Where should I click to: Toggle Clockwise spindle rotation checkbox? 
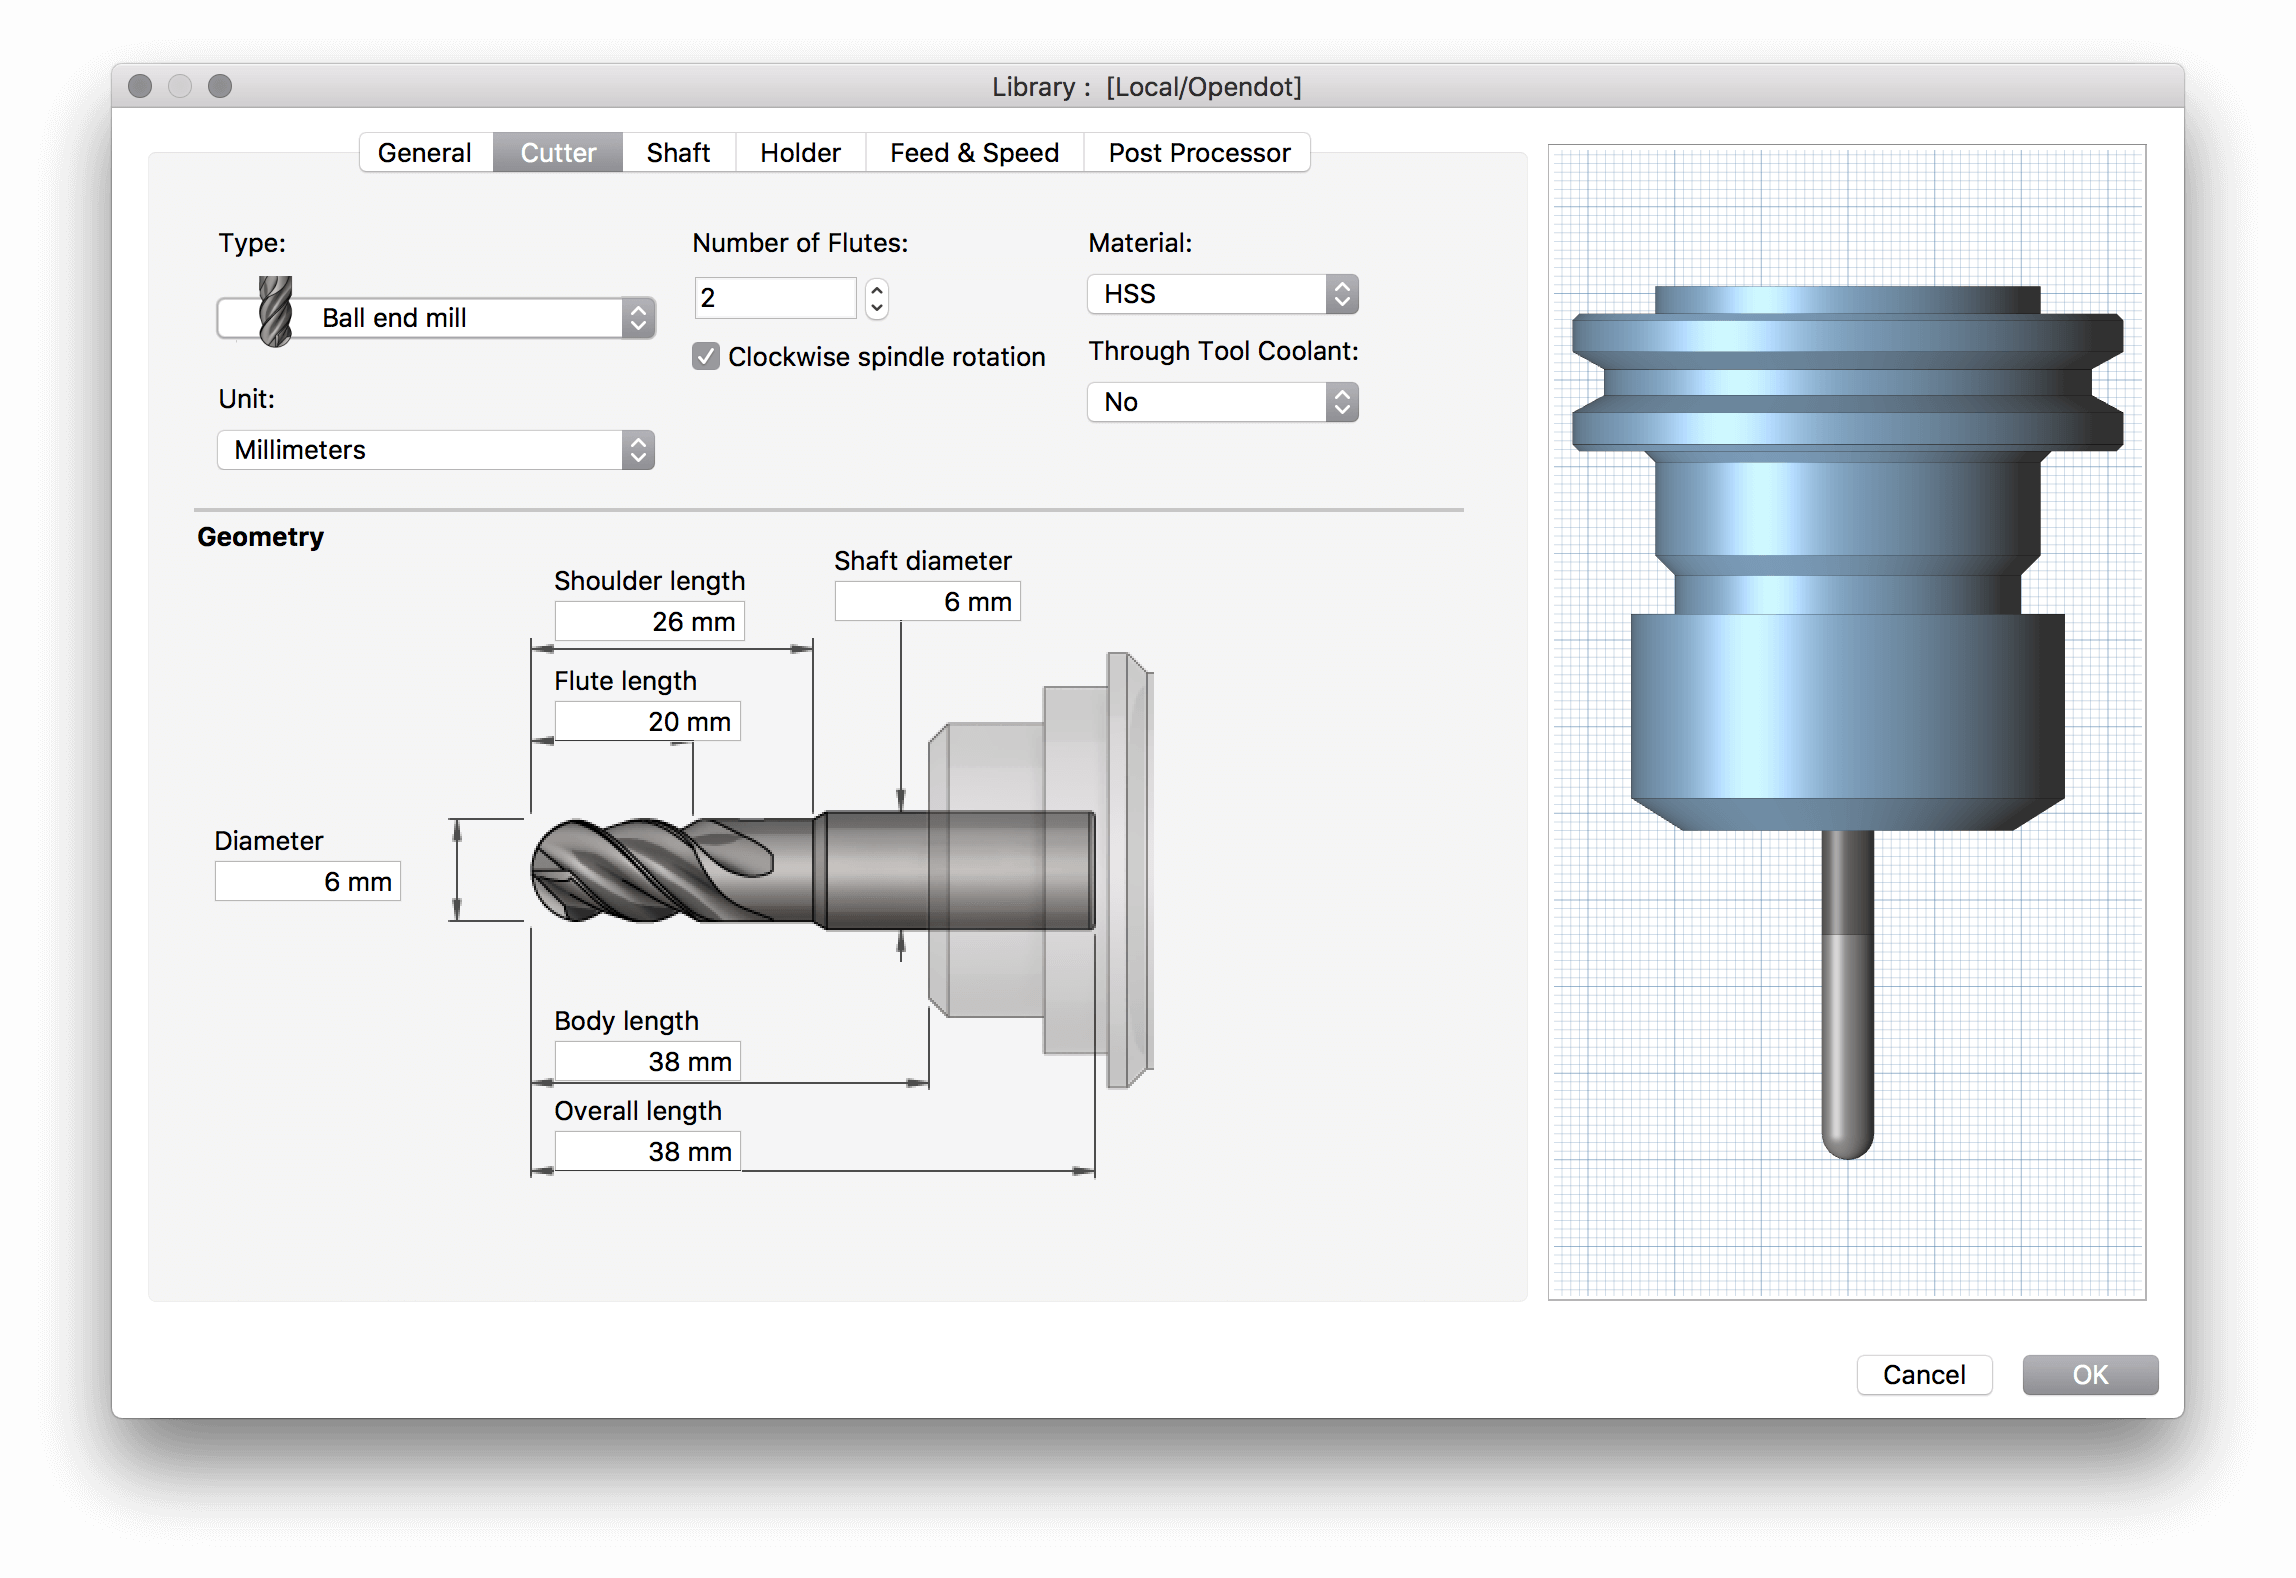click(x=706, y=356)
